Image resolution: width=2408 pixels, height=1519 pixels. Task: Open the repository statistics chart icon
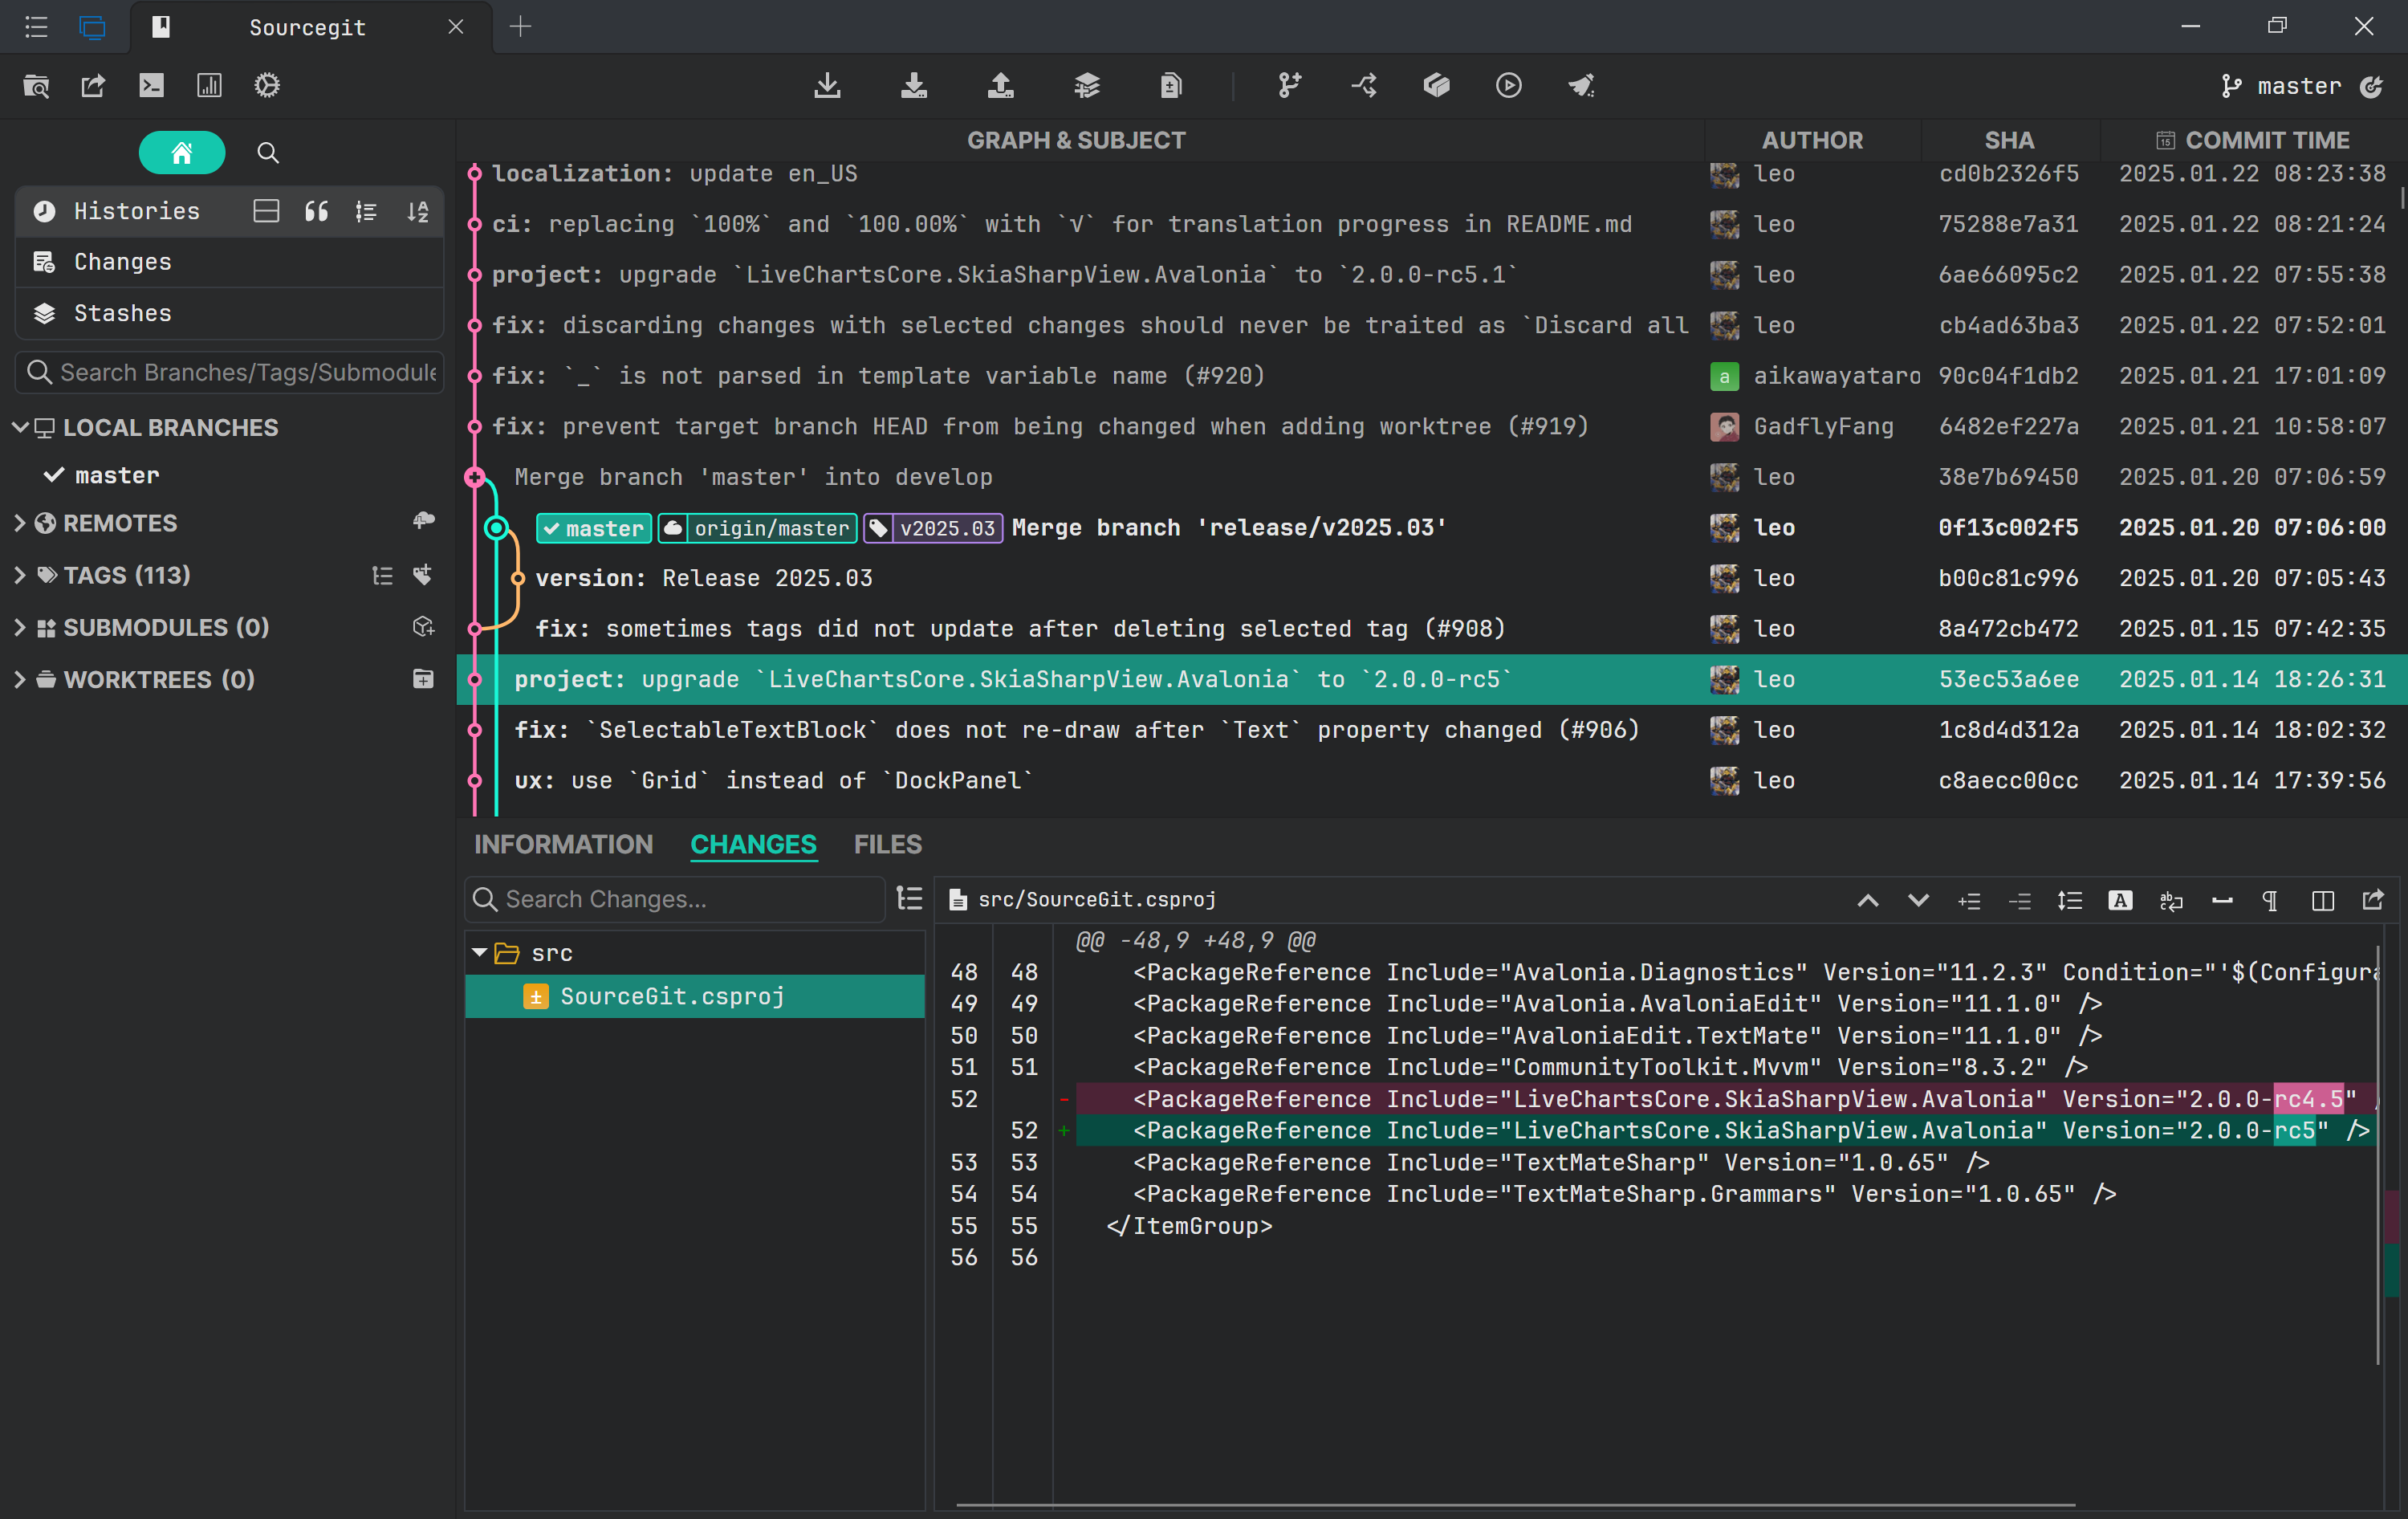pyautogui.click(x=209, y=86)
